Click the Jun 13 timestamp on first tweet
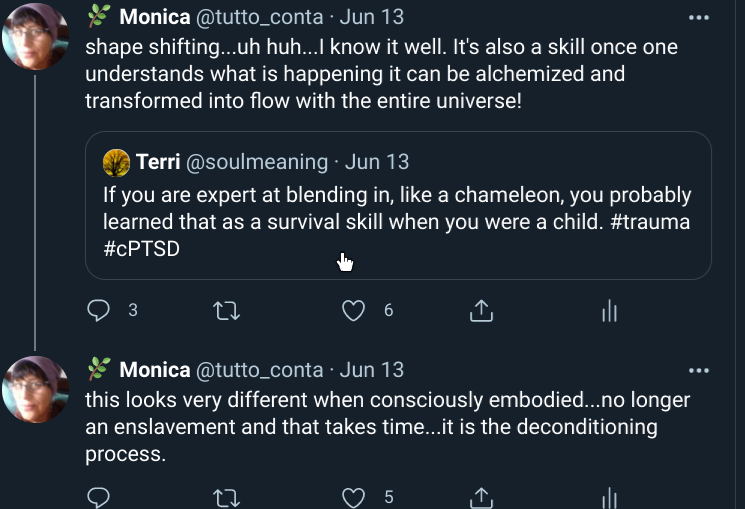The height and width of the screenshot is (509, 745). point(372,17)
